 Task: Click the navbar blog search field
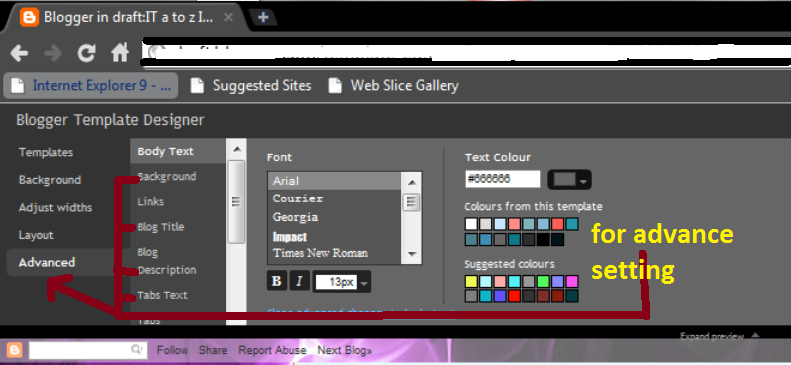[x=88, y=349]
